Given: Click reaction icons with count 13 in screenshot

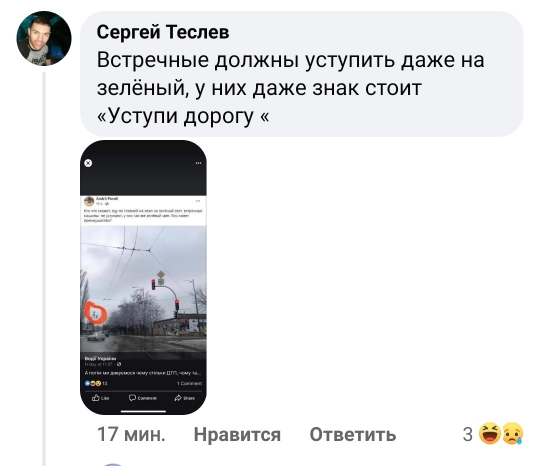Looking at the screenshot, I should [96, 383].
